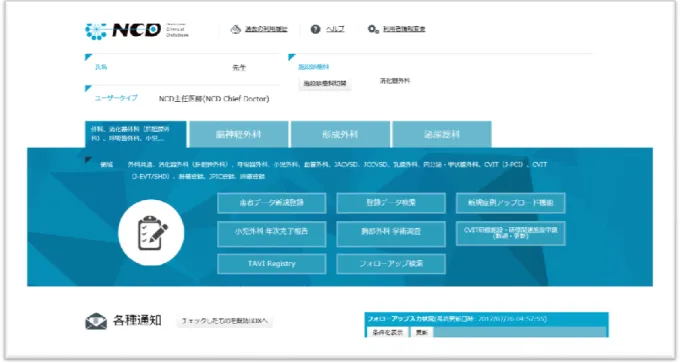Click the new patient data registration button
This screenshot has height=362, width=680.
(x=271, y=203)
